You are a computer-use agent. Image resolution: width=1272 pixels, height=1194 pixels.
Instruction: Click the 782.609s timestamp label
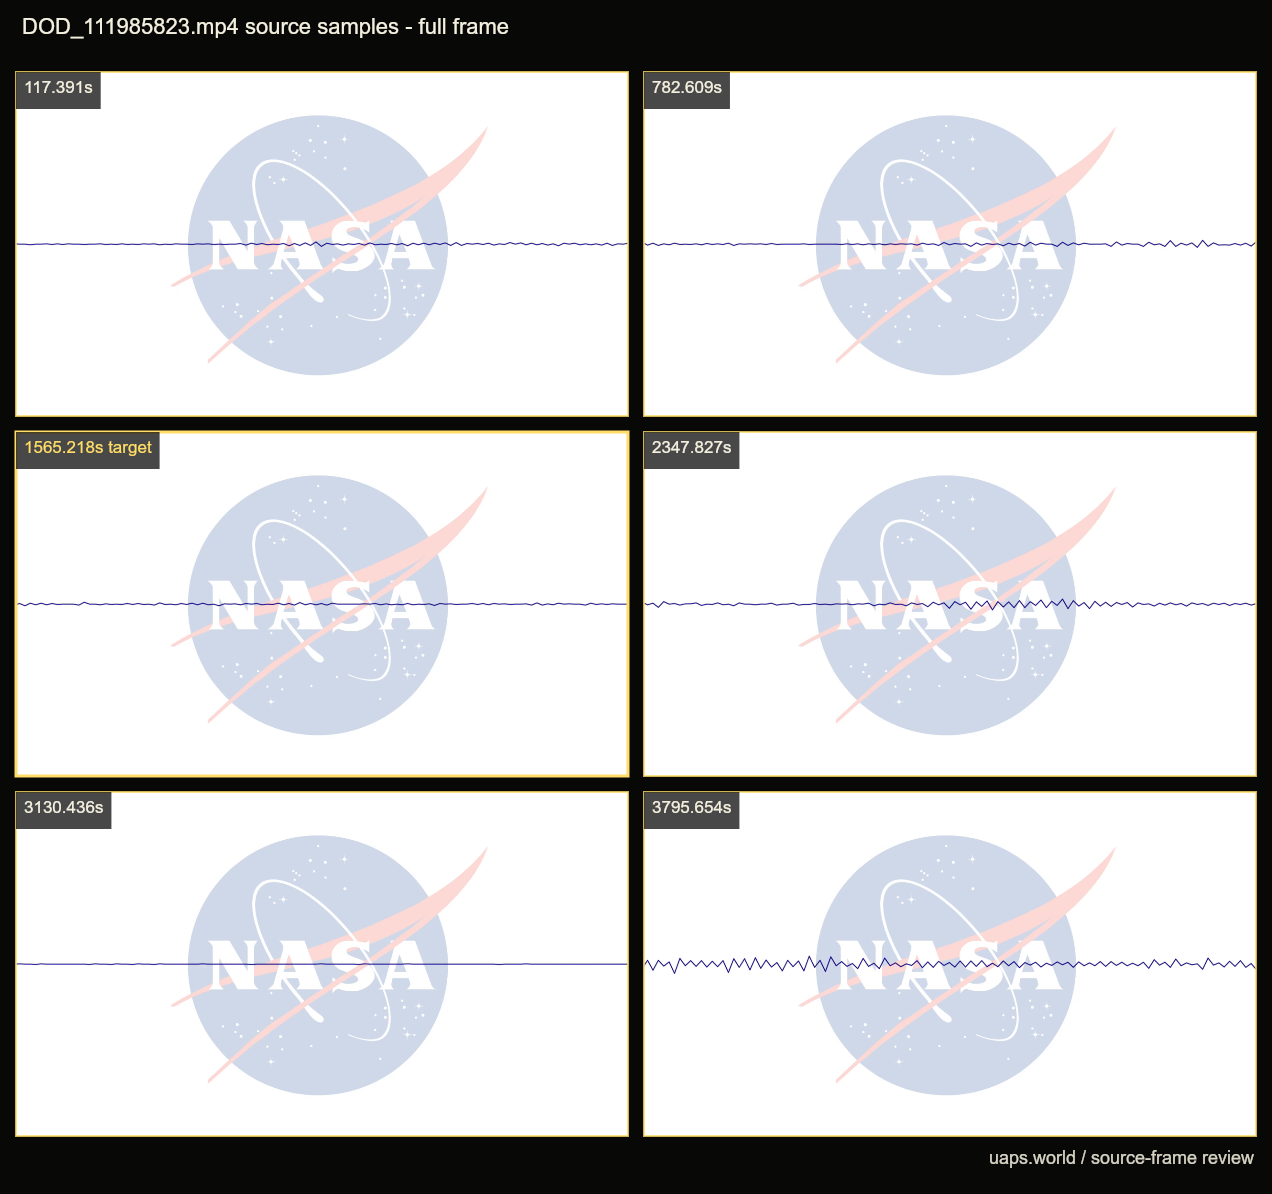(687, 88)
